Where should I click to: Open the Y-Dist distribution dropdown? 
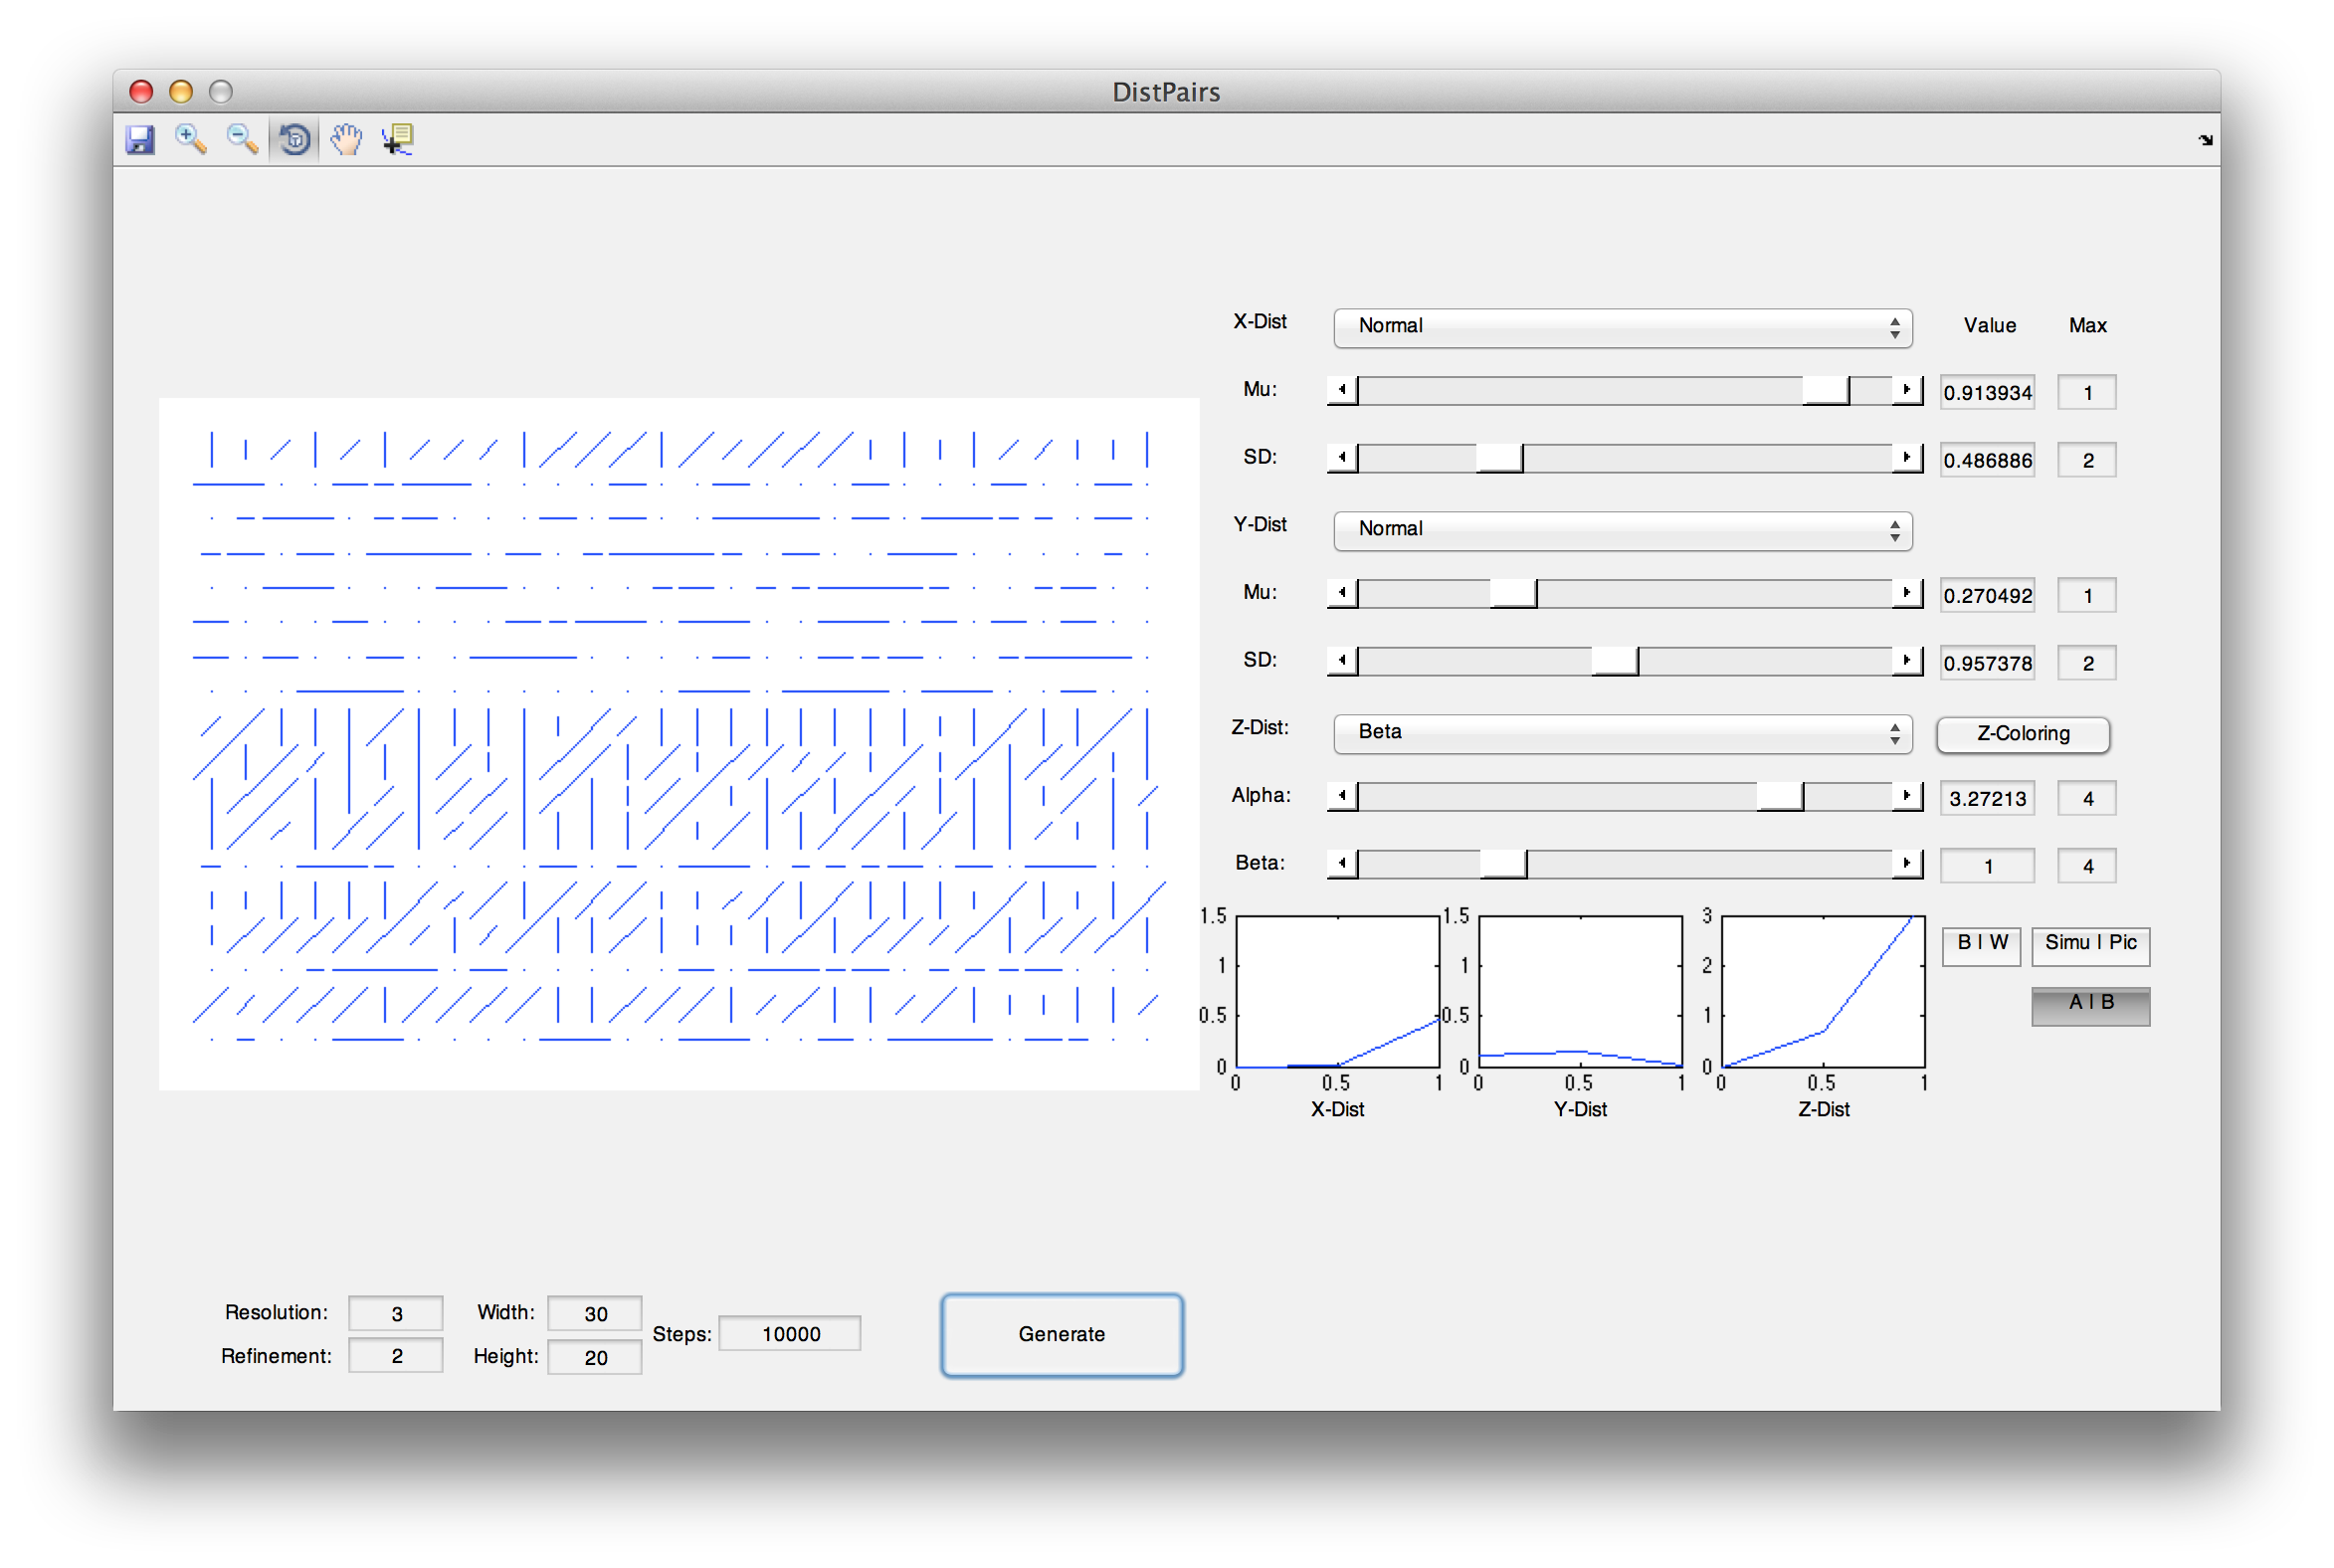1622,530
